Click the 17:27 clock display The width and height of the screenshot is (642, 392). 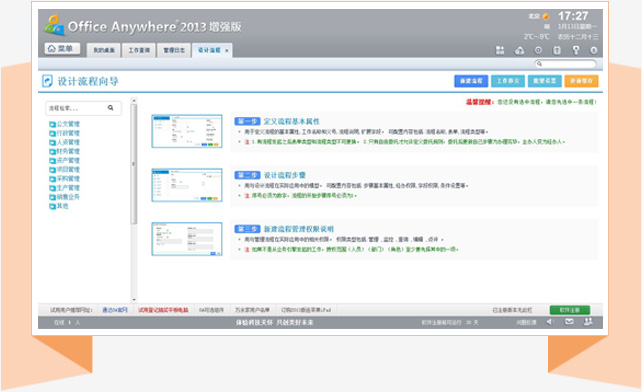click(573, 16)
